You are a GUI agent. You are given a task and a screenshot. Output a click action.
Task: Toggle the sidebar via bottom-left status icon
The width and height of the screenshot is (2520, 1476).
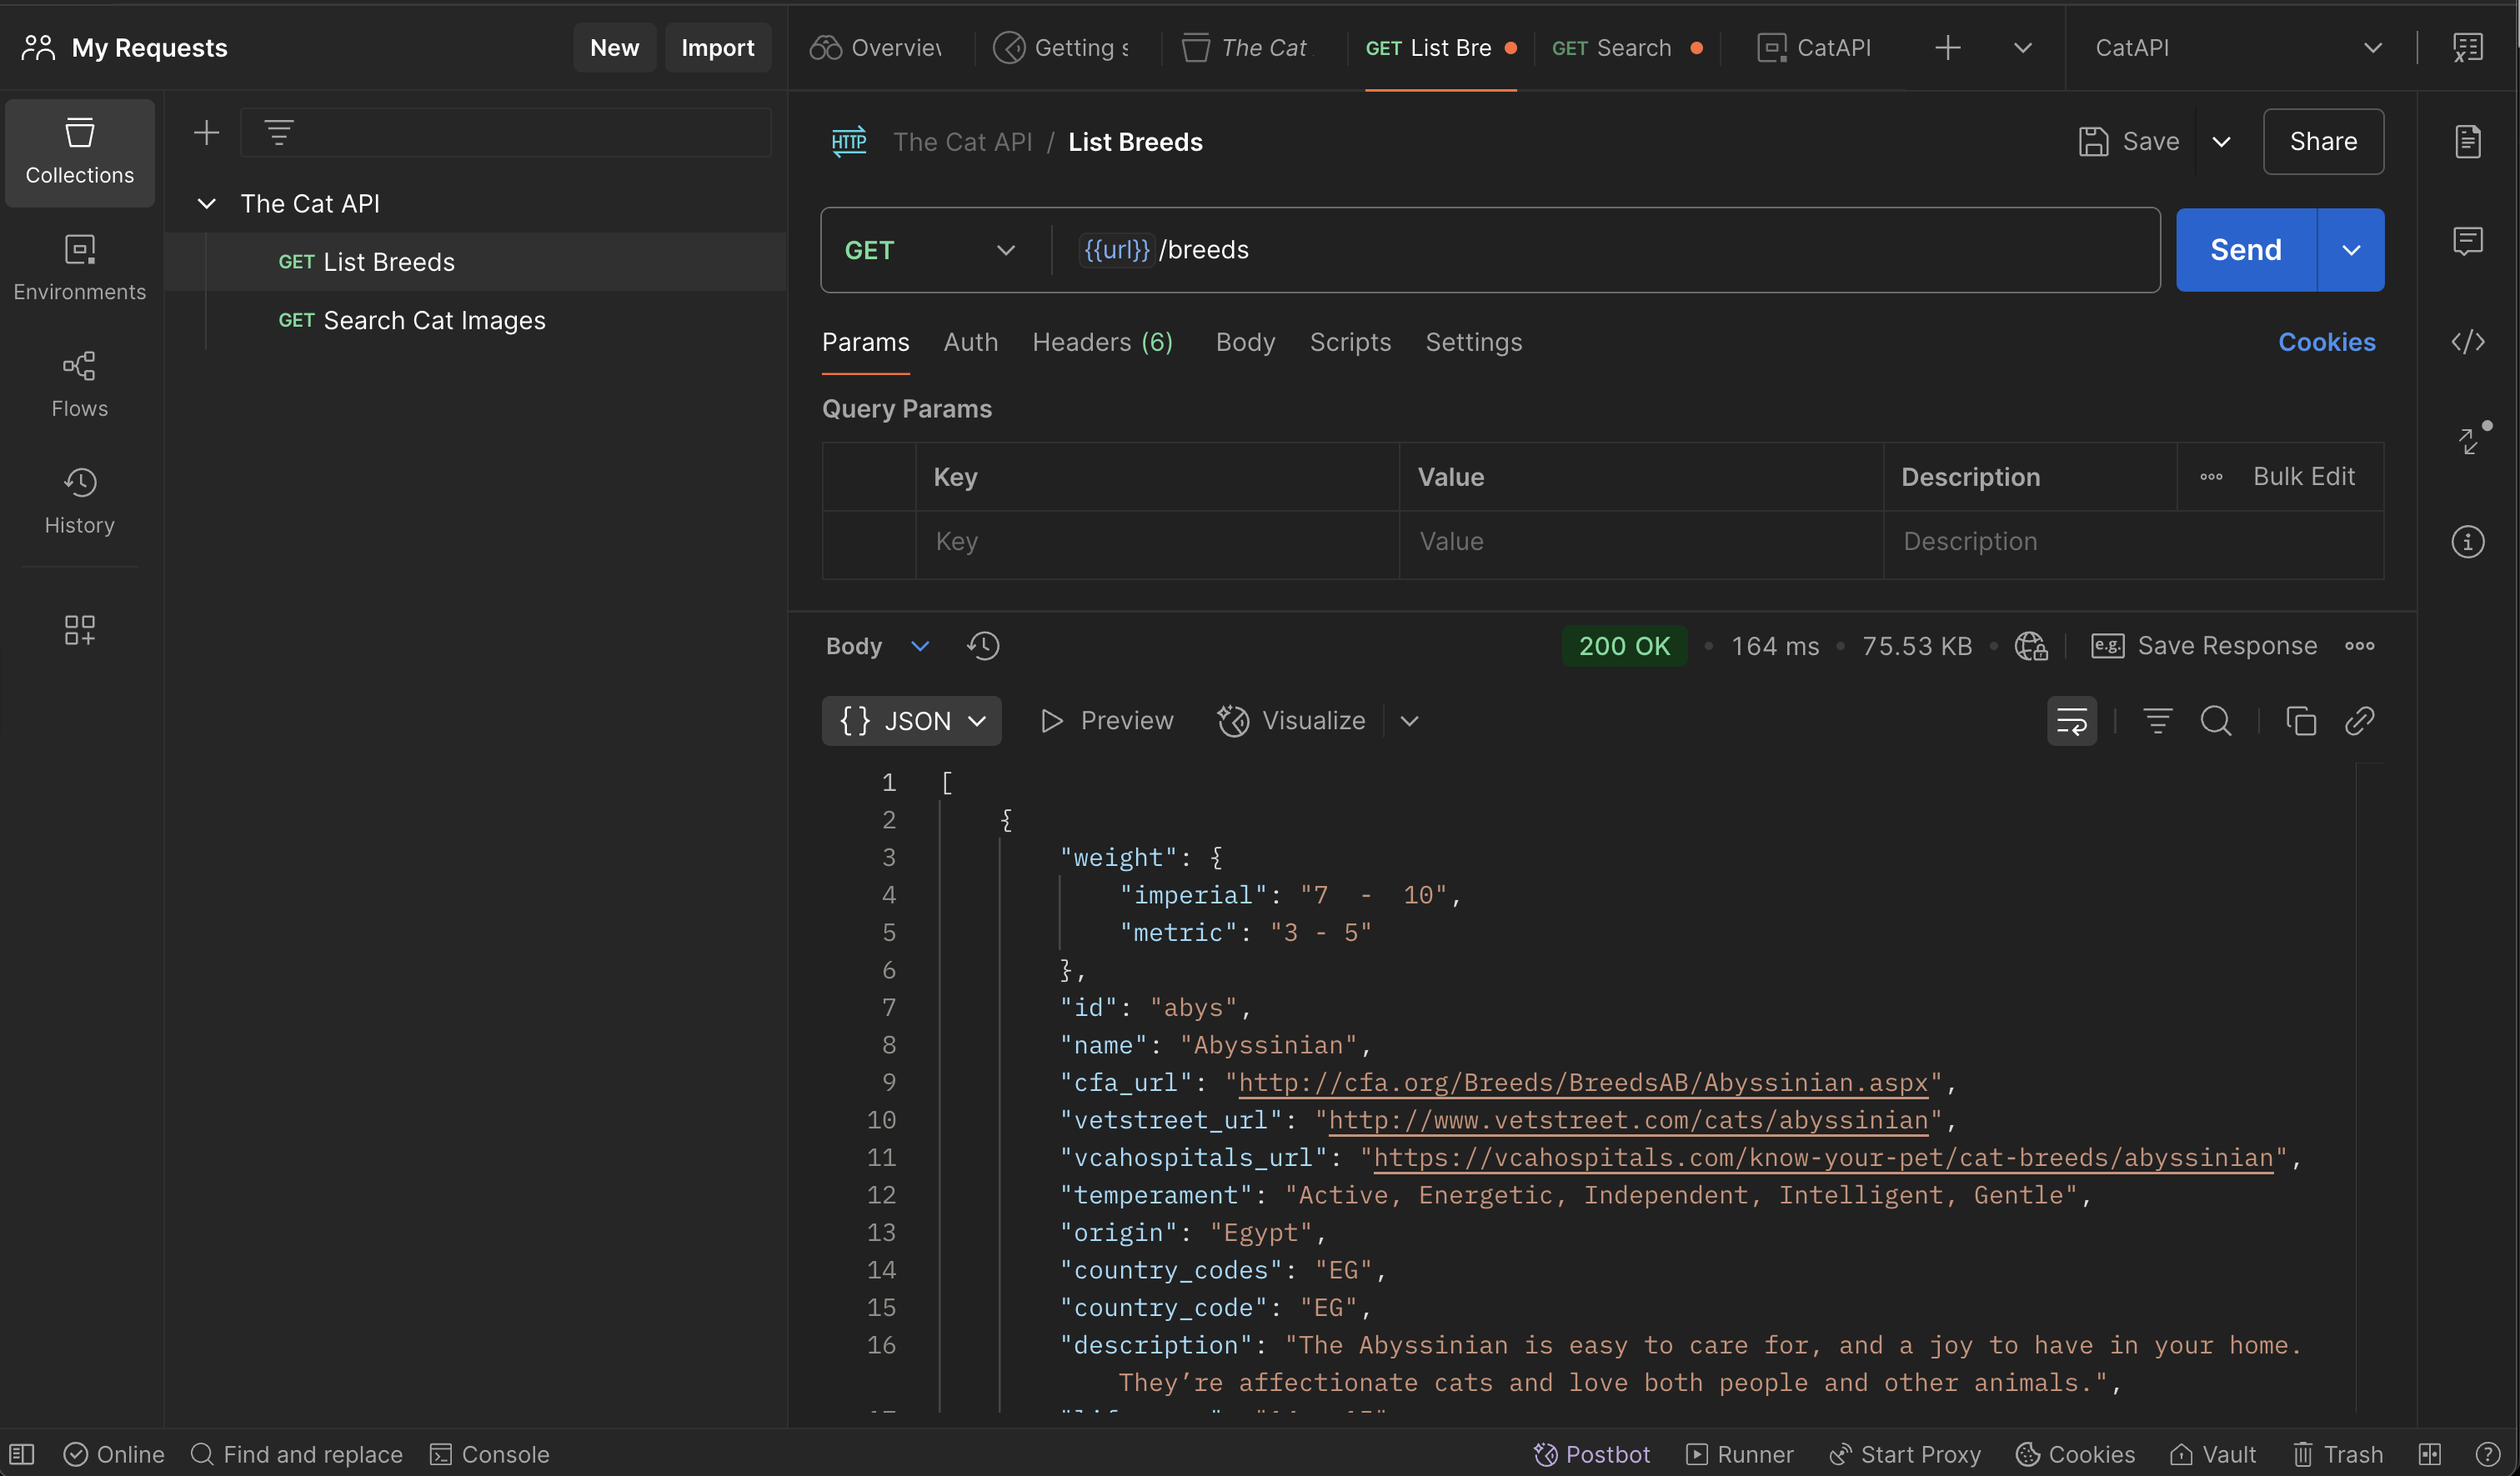(22, 1454)
